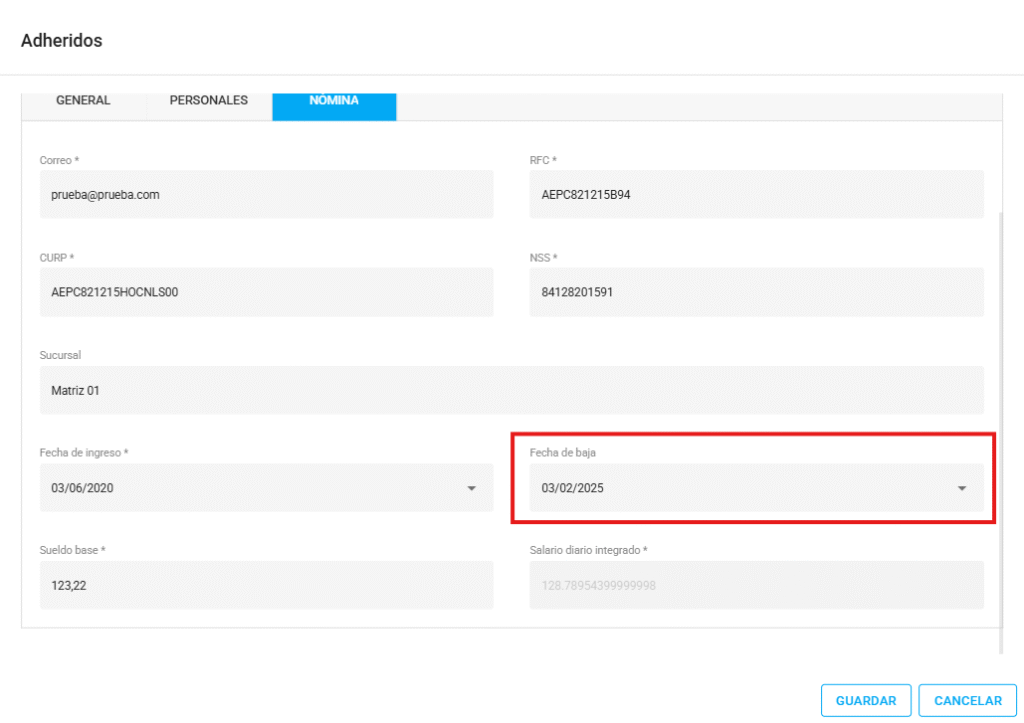This screenshot has width=1024, height=723.
Task: Click the 'Fecha de baja' label
Action: coord(561,453)
